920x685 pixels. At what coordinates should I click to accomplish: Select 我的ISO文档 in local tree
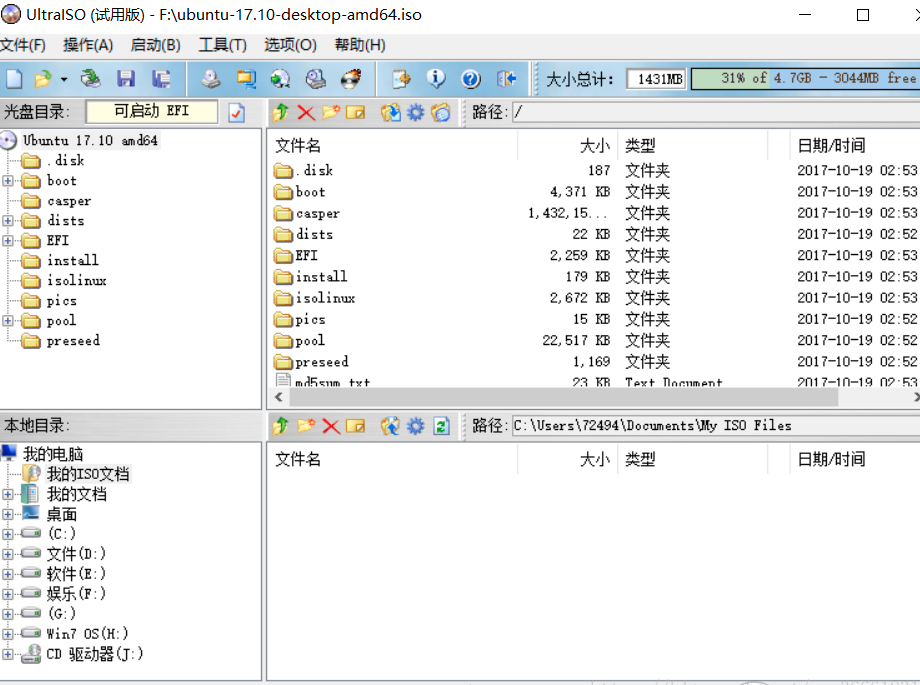[88, 474]
